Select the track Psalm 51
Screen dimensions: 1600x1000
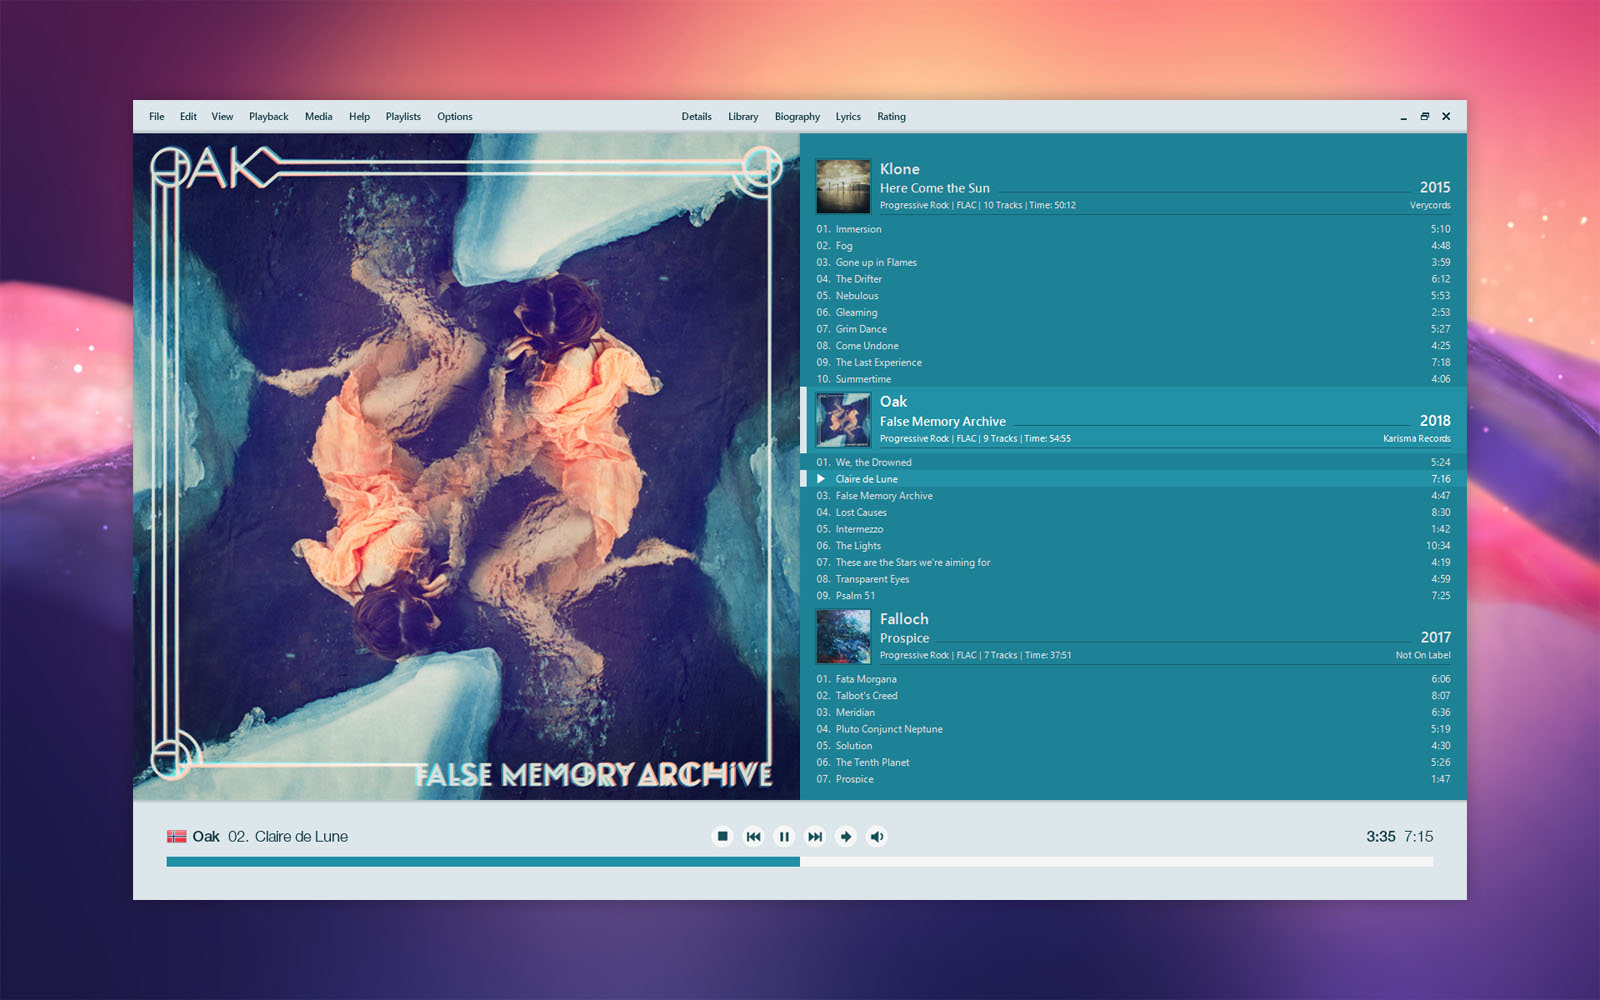[x=1133, y=596]
